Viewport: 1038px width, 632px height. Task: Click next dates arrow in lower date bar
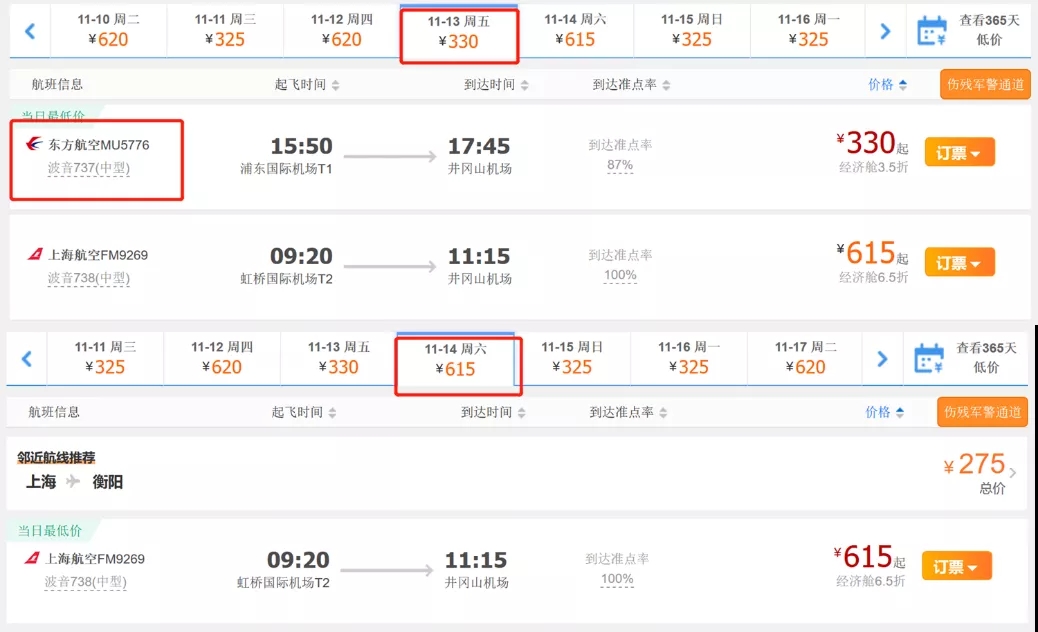(882, 359)
